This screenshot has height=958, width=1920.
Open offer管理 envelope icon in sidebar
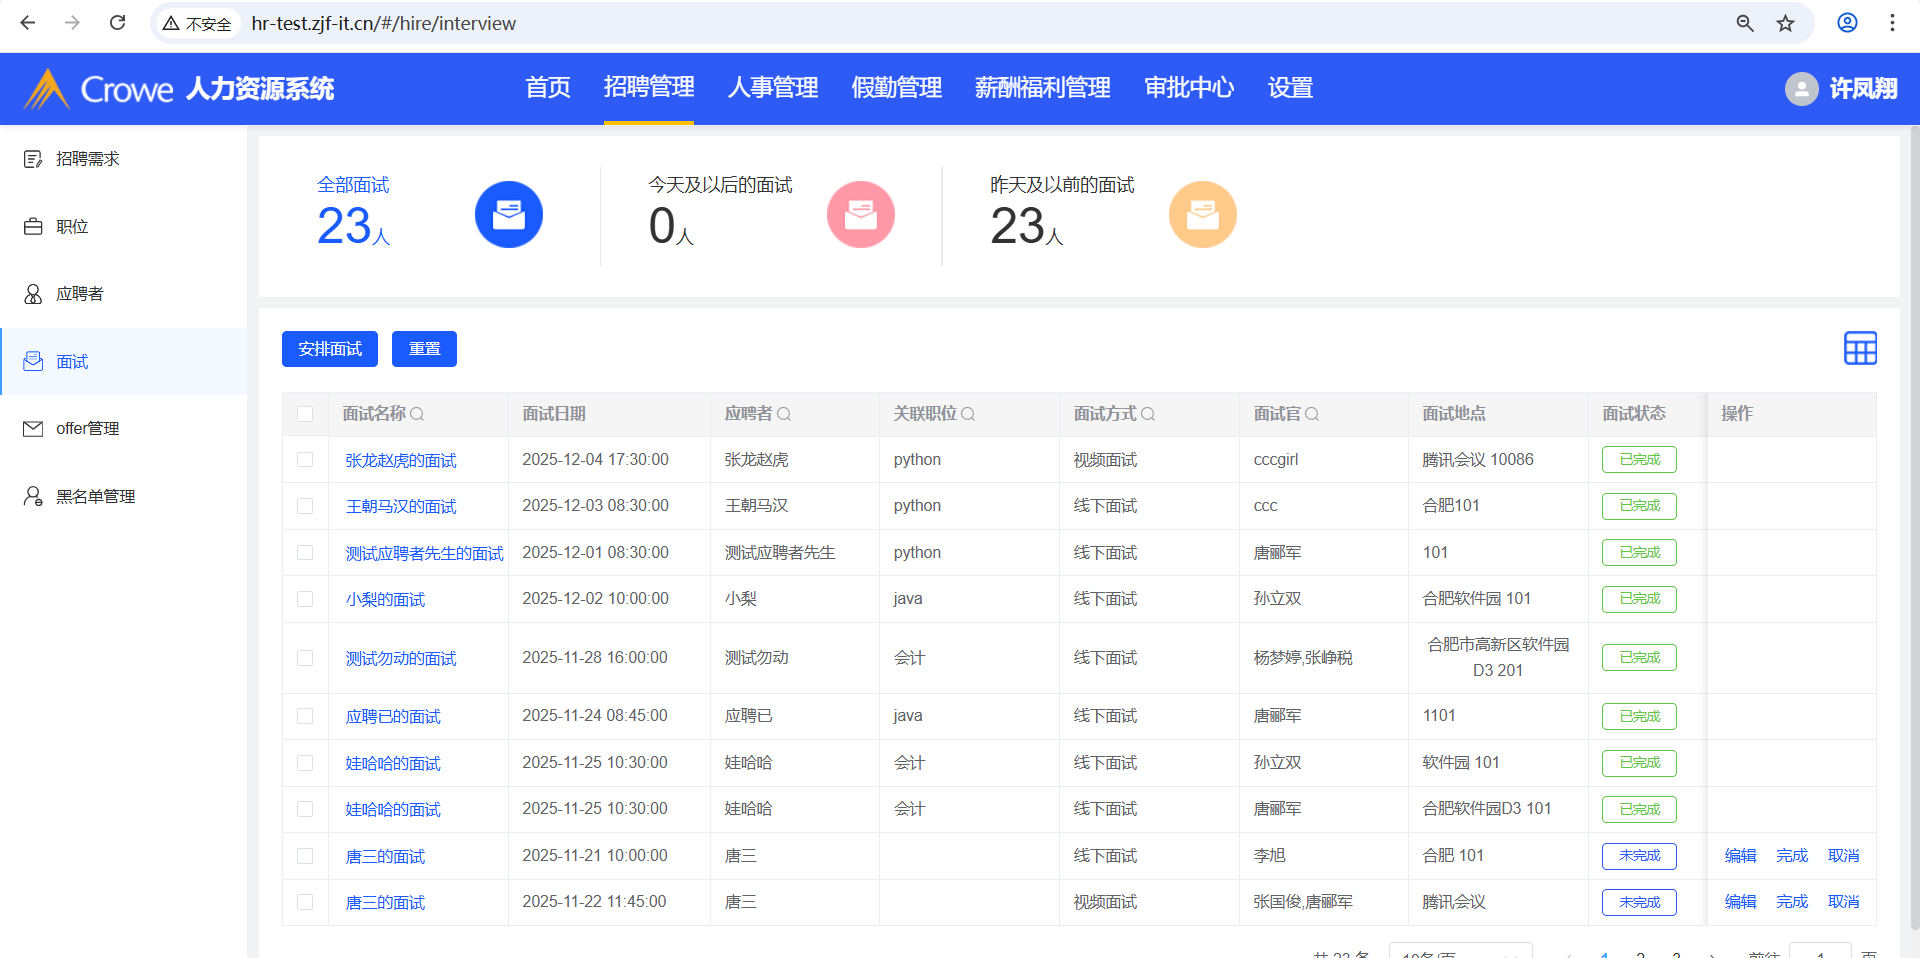coord(33,429)
